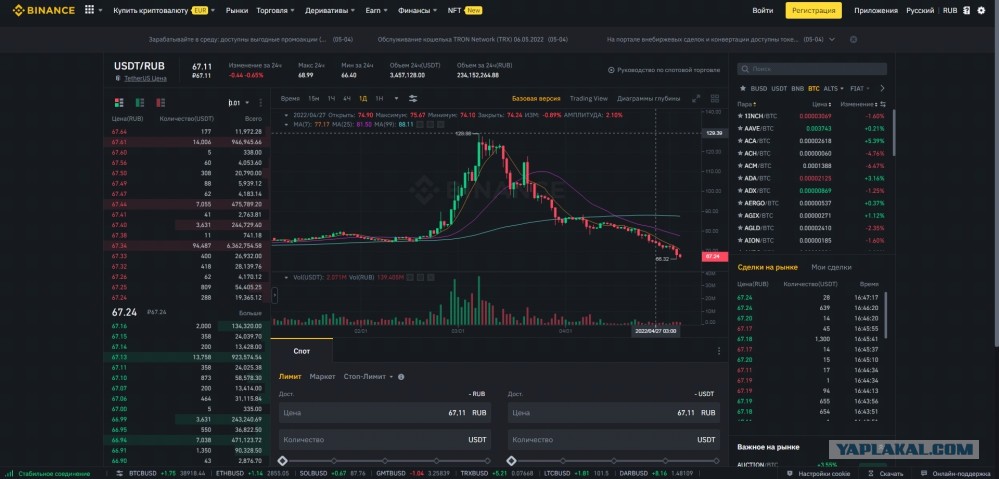The image size is (999, 479).
Task: Favorite the ACM/BTC pair star
Action: pos(740,166)
